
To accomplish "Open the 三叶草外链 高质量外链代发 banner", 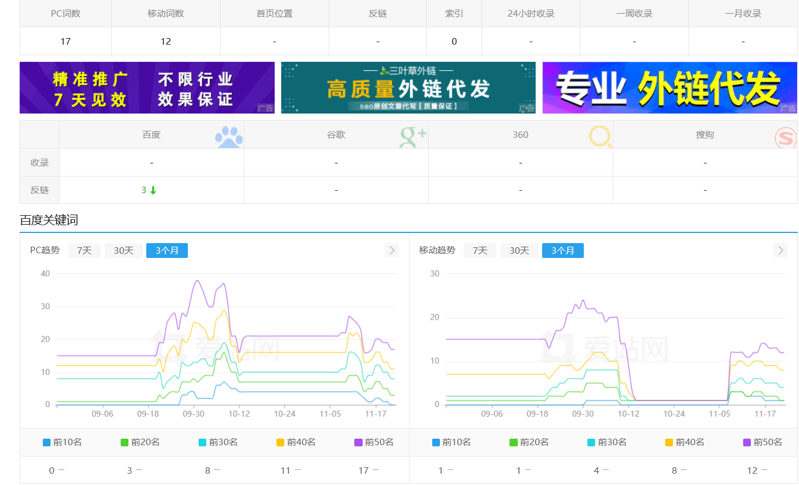I will click(408, 88).
